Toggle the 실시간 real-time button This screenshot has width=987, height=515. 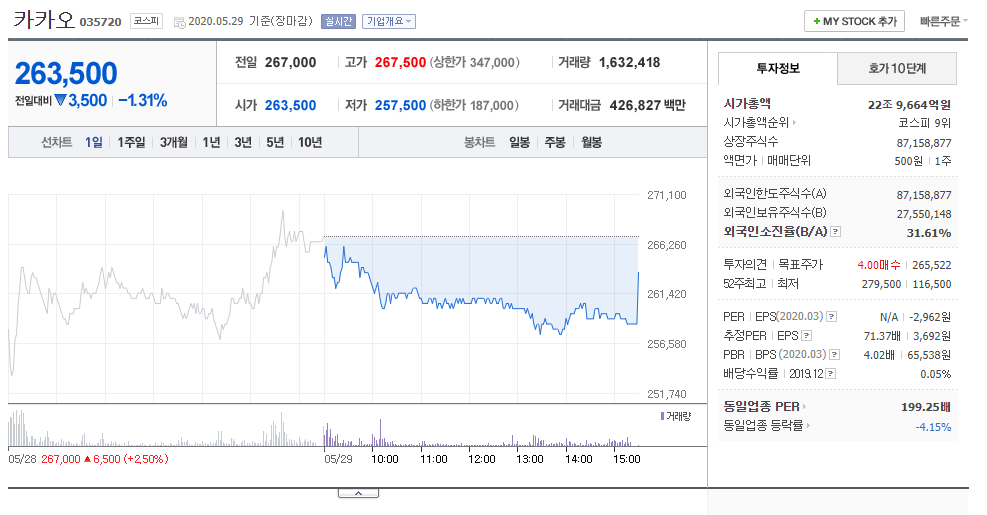click(339, 21)
